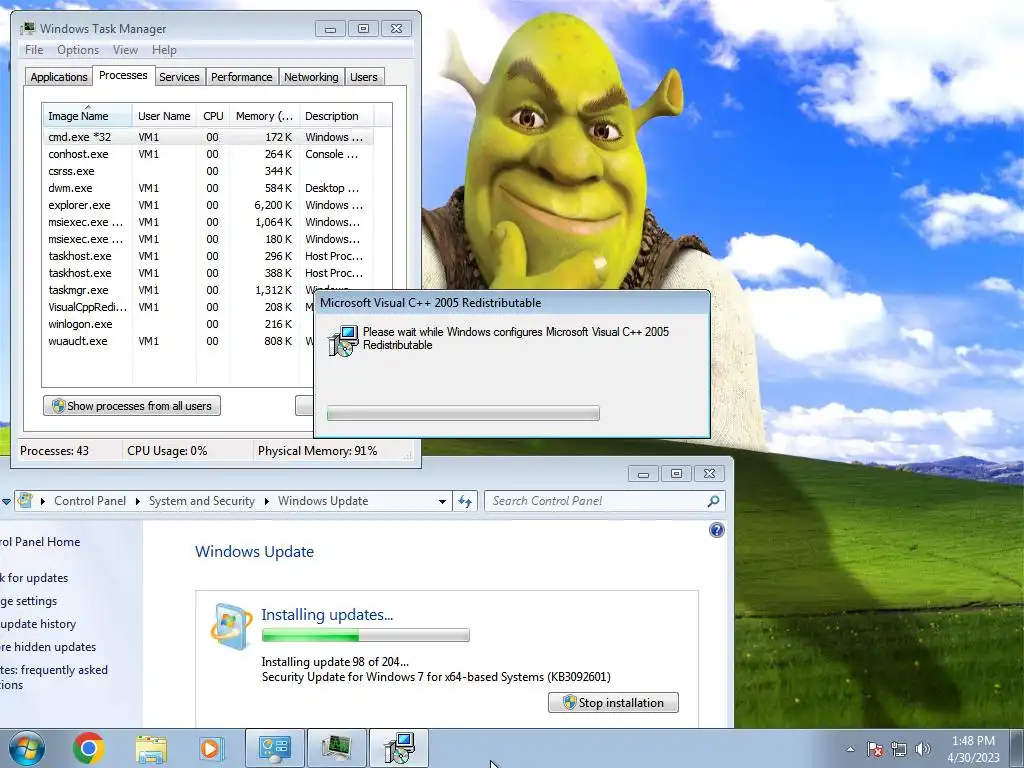Open the update history link in sidebar

(38, 624)
